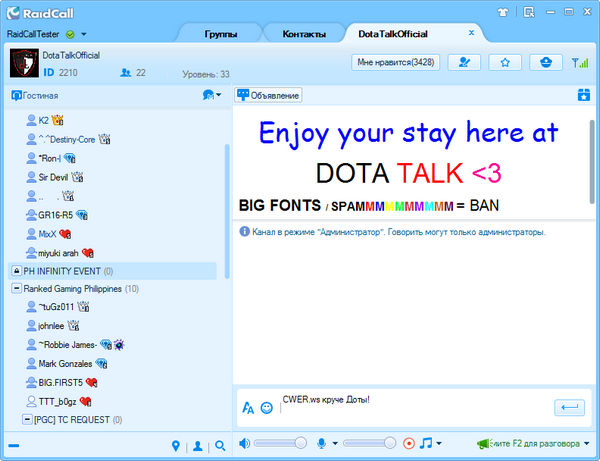Select user Sir Devil

(x=53, y=177)
